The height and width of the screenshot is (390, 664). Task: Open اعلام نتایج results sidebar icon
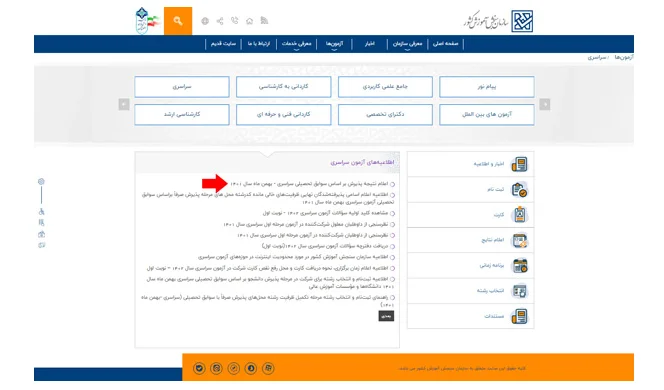pyautogui.click(x=520, y=240)
